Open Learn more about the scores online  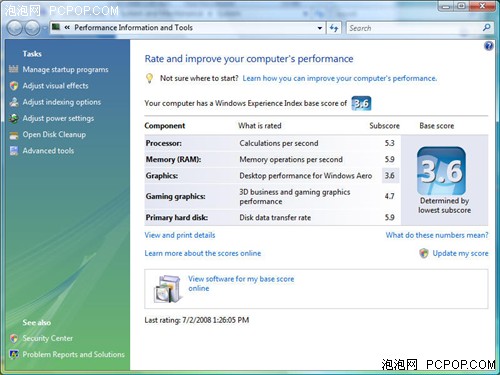[x=203, y=253]
